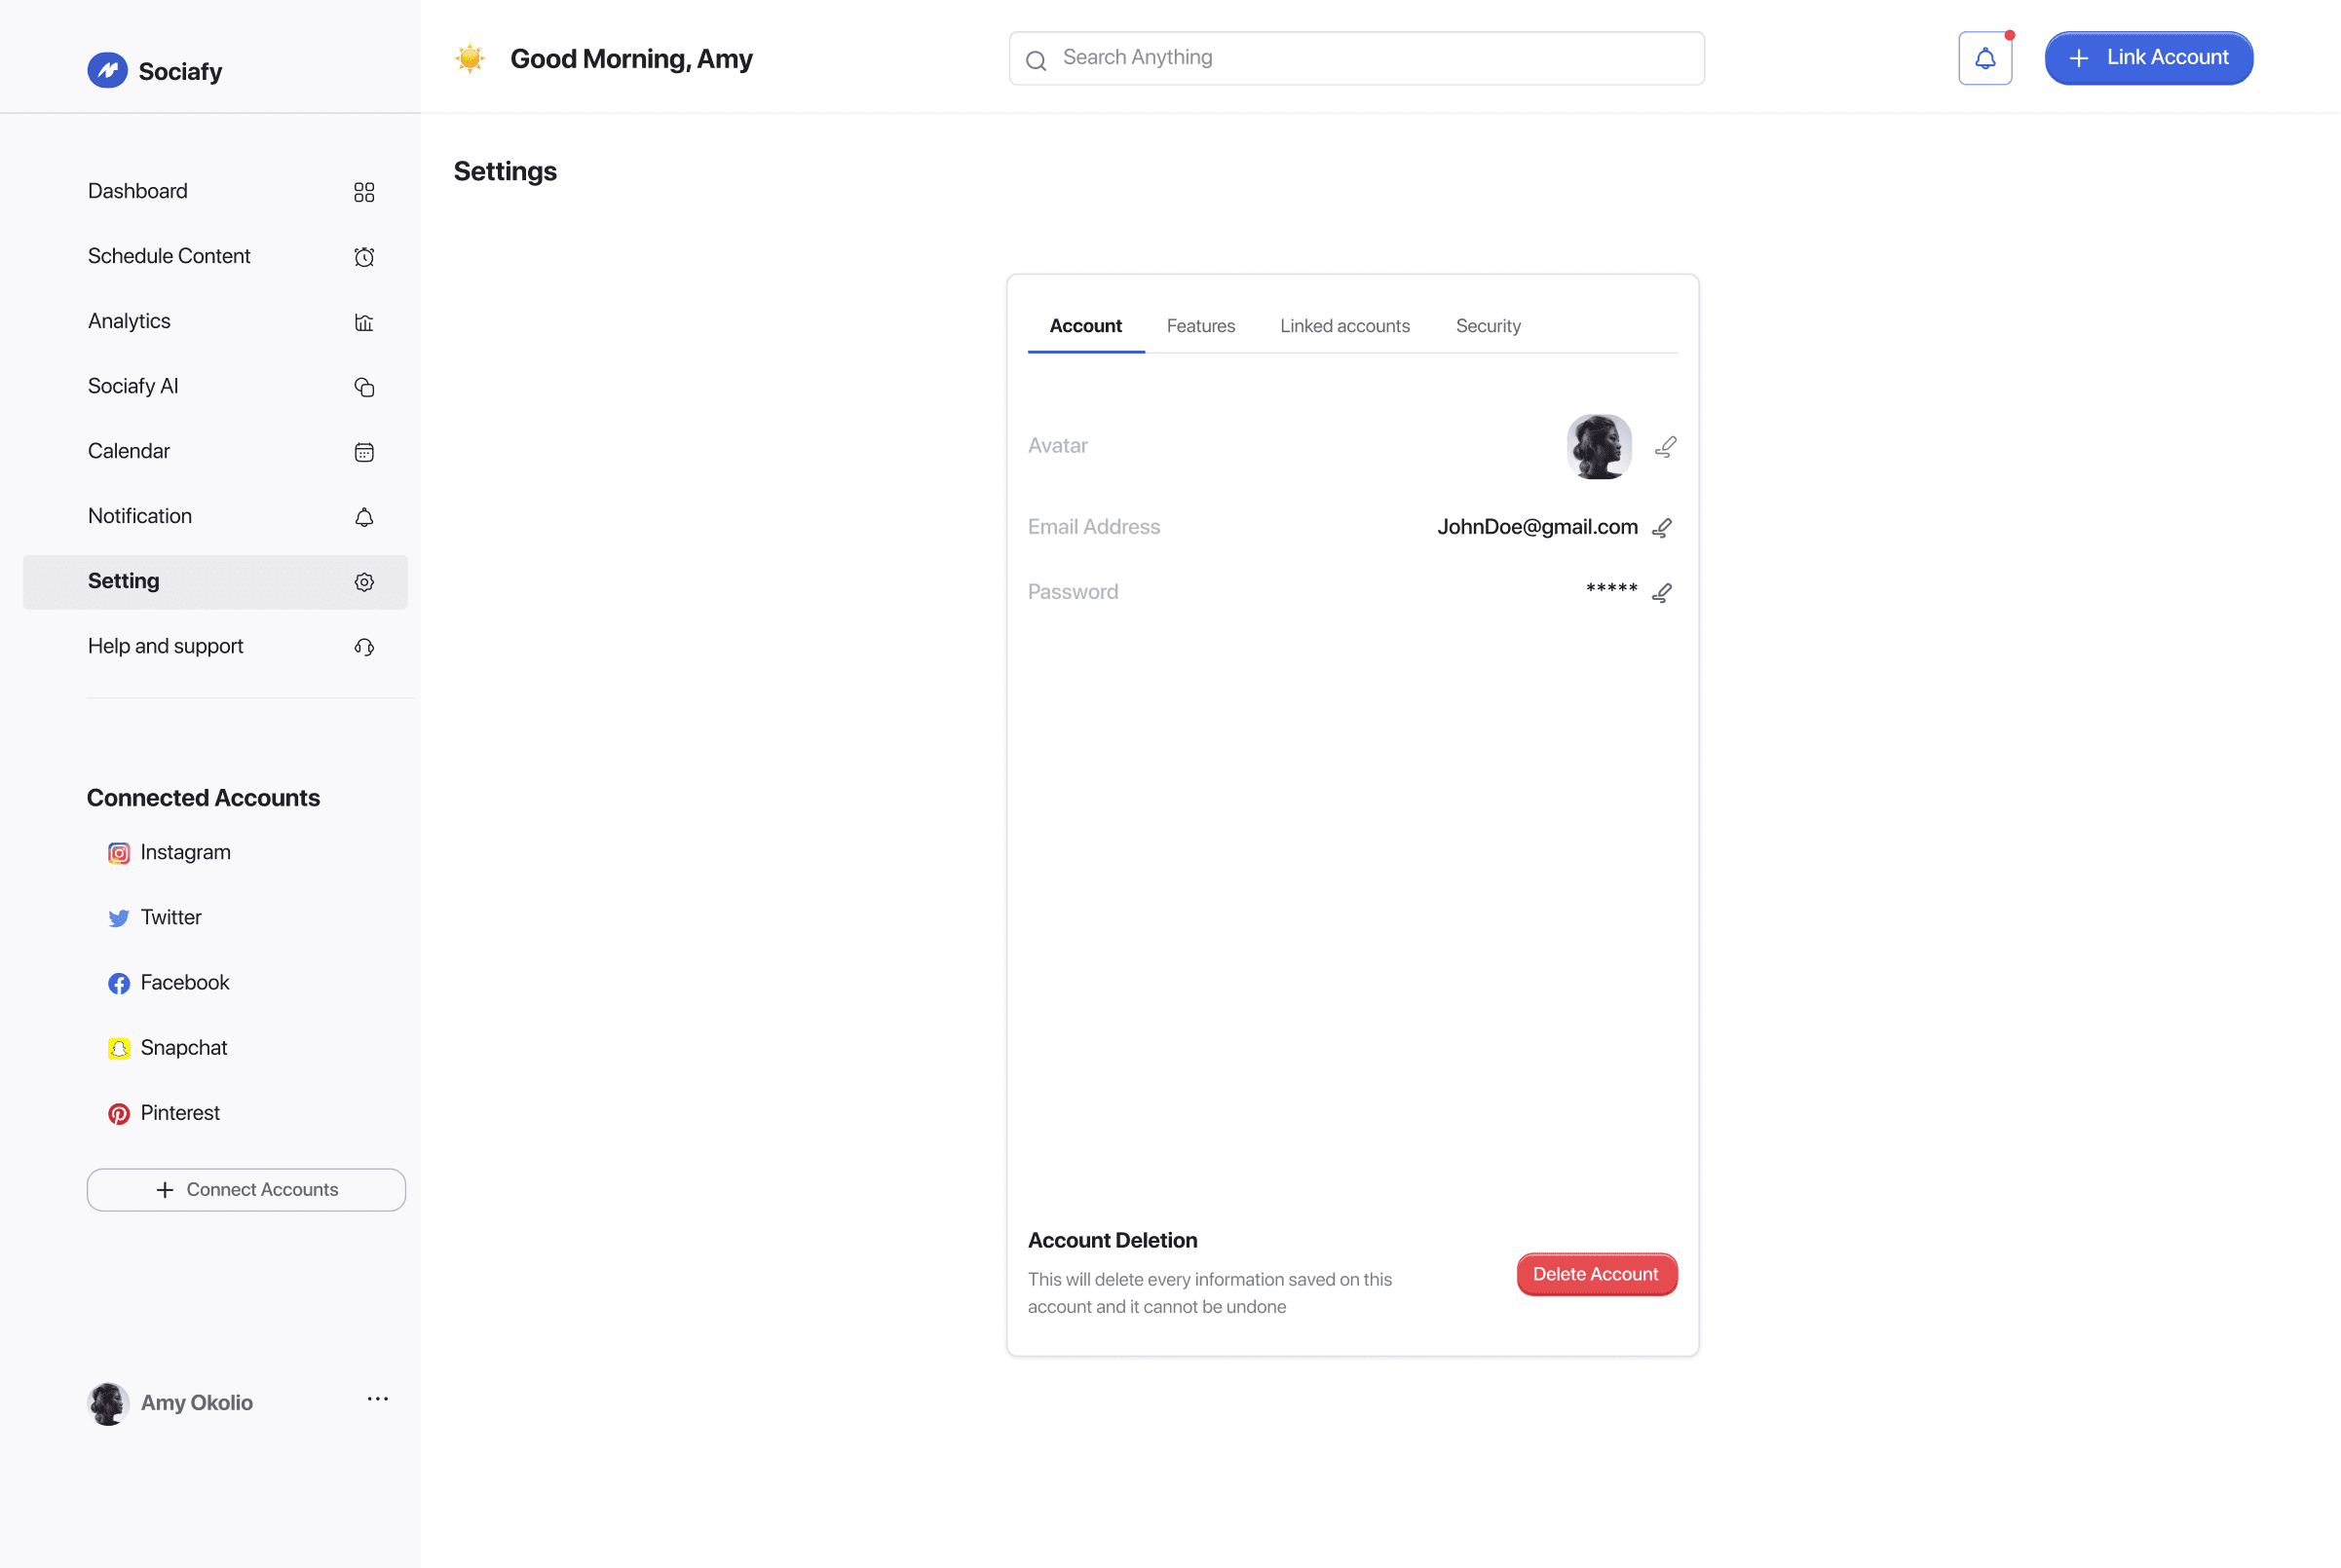Click the Calendar icon in sidebar
Image resolution: width=2341 pixels, height=1568 pixels.
pyautogui.click(x=364, y=452)
